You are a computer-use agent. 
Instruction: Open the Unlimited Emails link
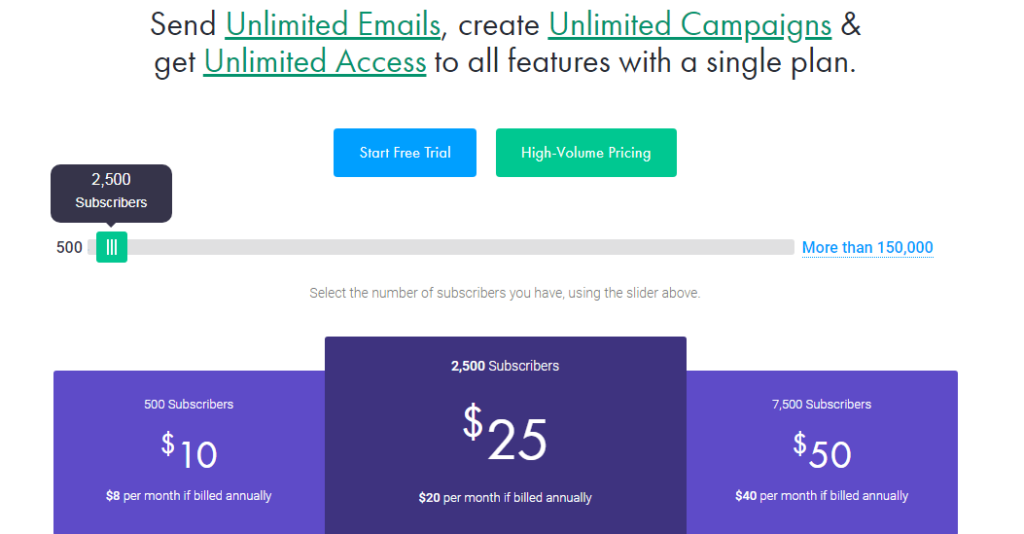coord(333,25)
